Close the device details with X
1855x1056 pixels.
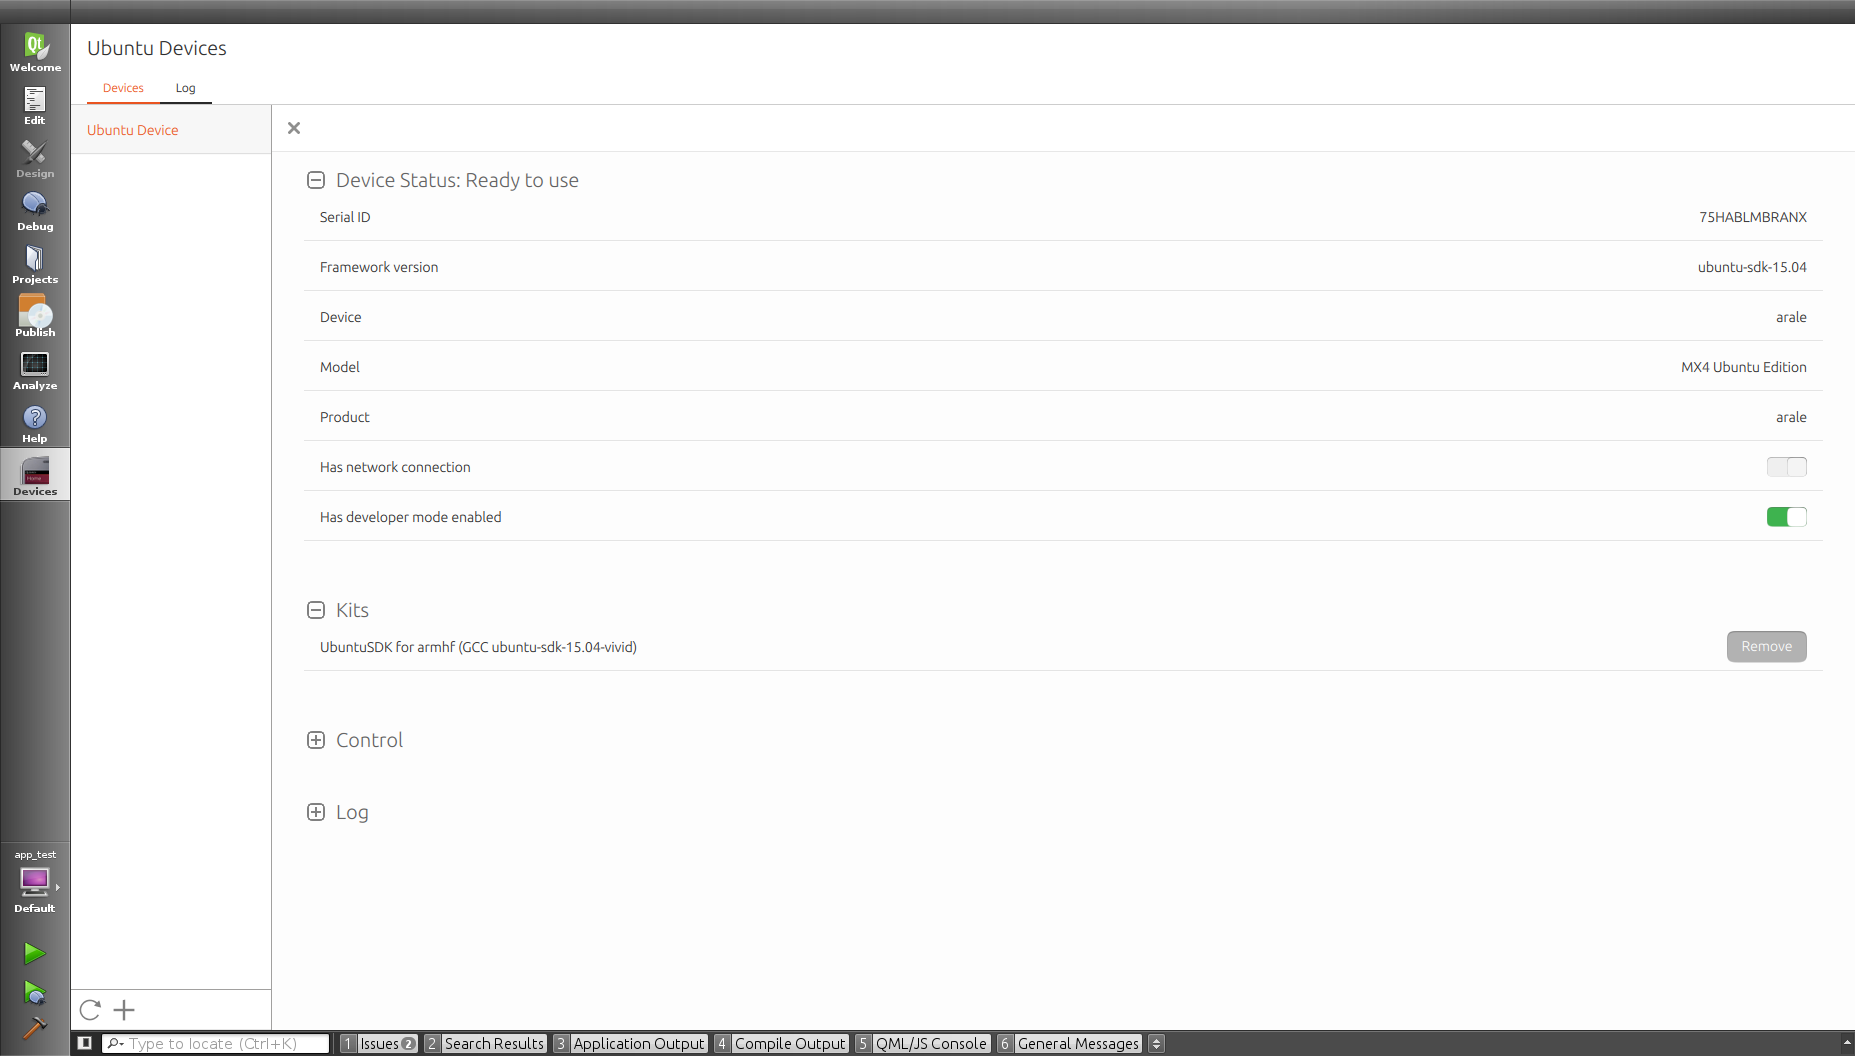[294, 128]
